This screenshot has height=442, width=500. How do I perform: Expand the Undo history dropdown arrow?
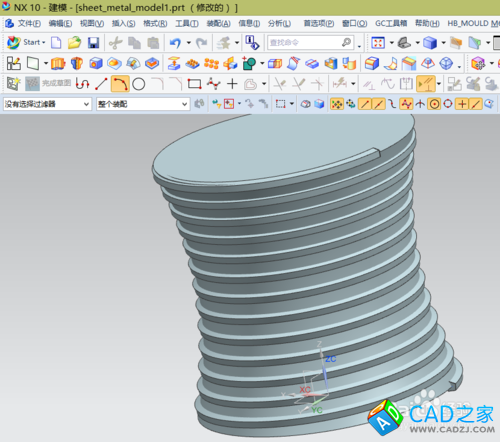(x=189, y=43)
